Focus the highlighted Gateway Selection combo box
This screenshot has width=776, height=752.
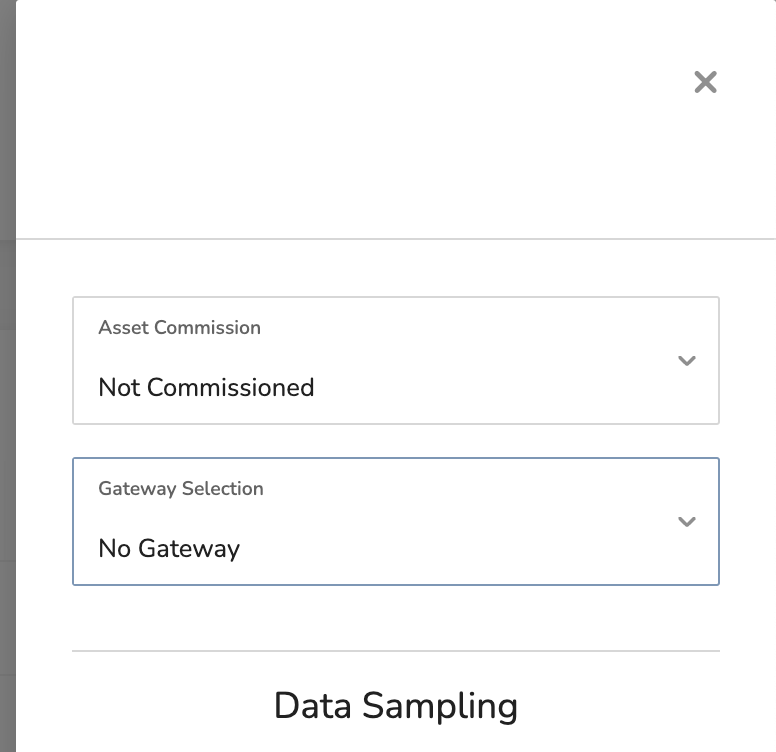(395, 521)
